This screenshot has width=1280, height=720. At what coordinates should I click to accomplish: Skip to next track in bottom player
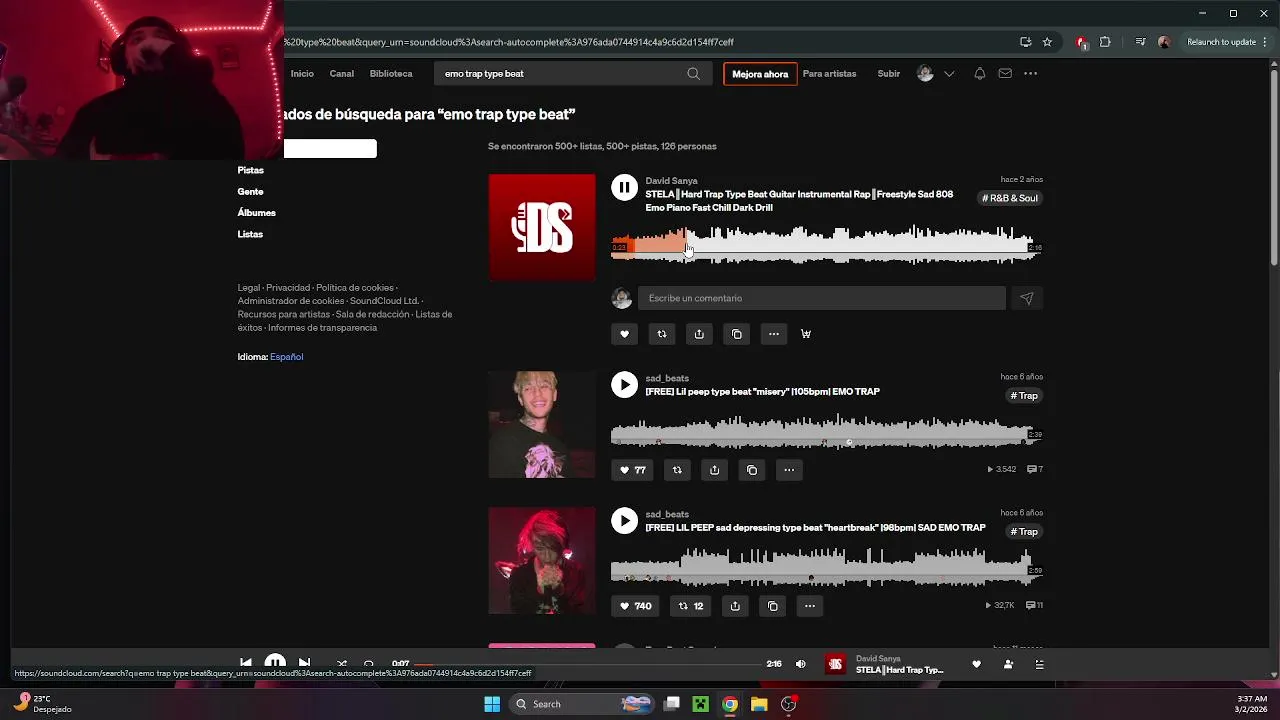tap(304, 663)
